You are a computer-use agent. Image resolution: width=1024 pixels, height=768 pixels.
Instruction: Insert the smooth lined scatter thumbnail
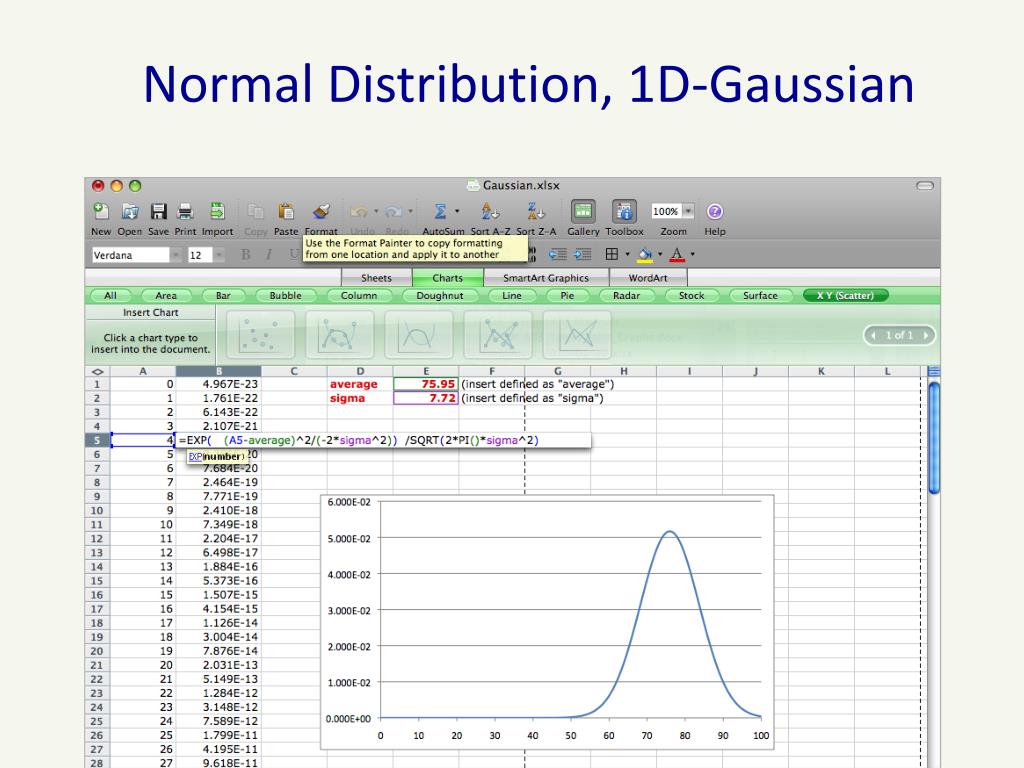[419, 334]
